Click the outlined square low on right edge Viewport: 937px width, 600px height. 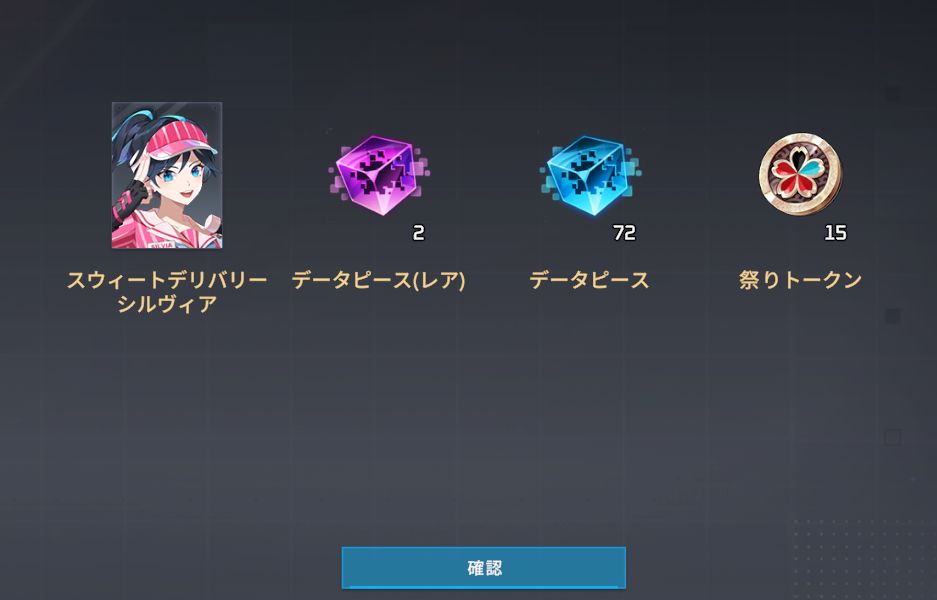pos(893,437)
